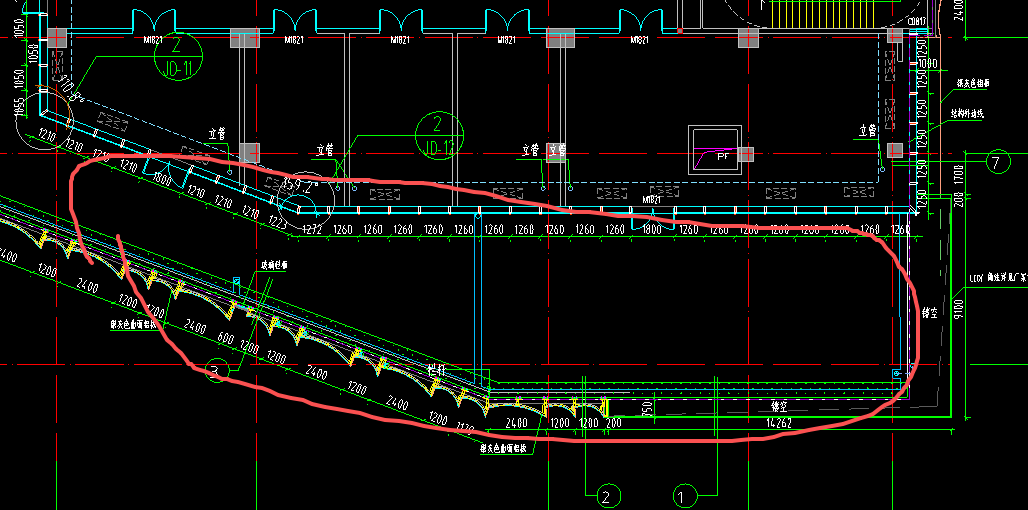This screenshot has height=510, width=1028.
Task: Click the 159.2° angle annotation
Action: (x=300, y=186)
